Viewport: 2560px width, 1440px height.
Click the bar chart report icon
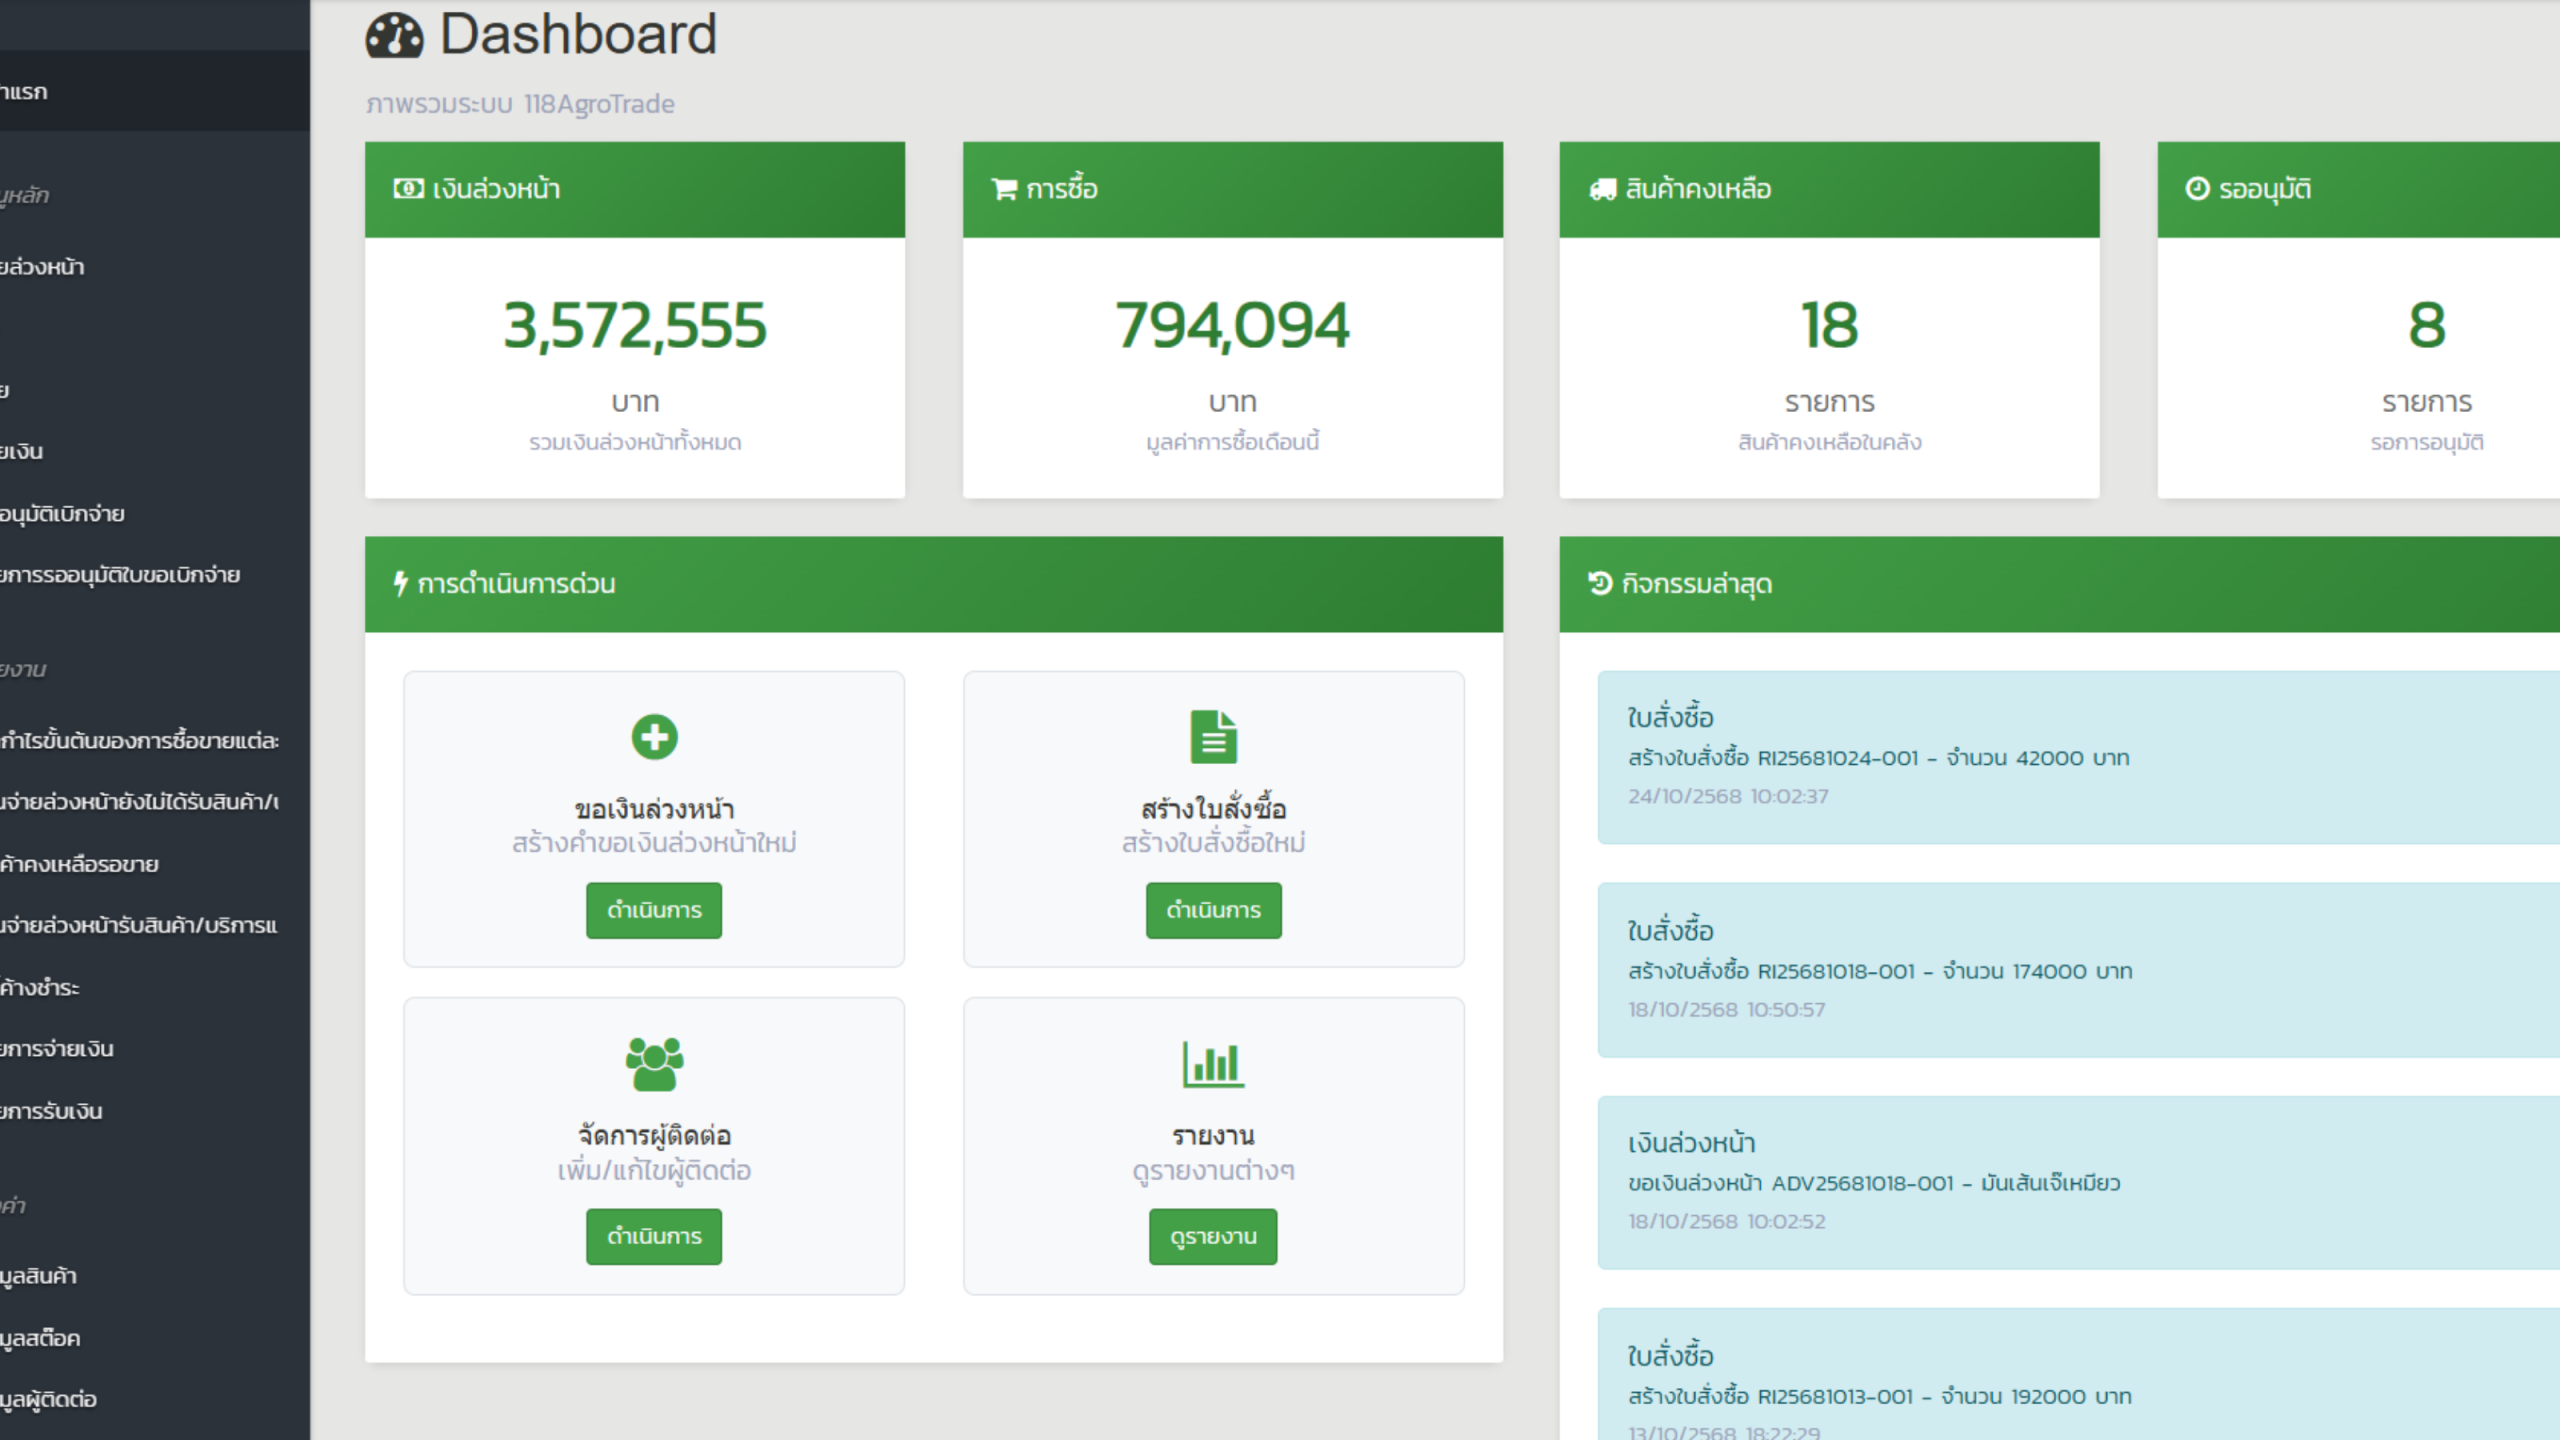tap(1213, 1064)
